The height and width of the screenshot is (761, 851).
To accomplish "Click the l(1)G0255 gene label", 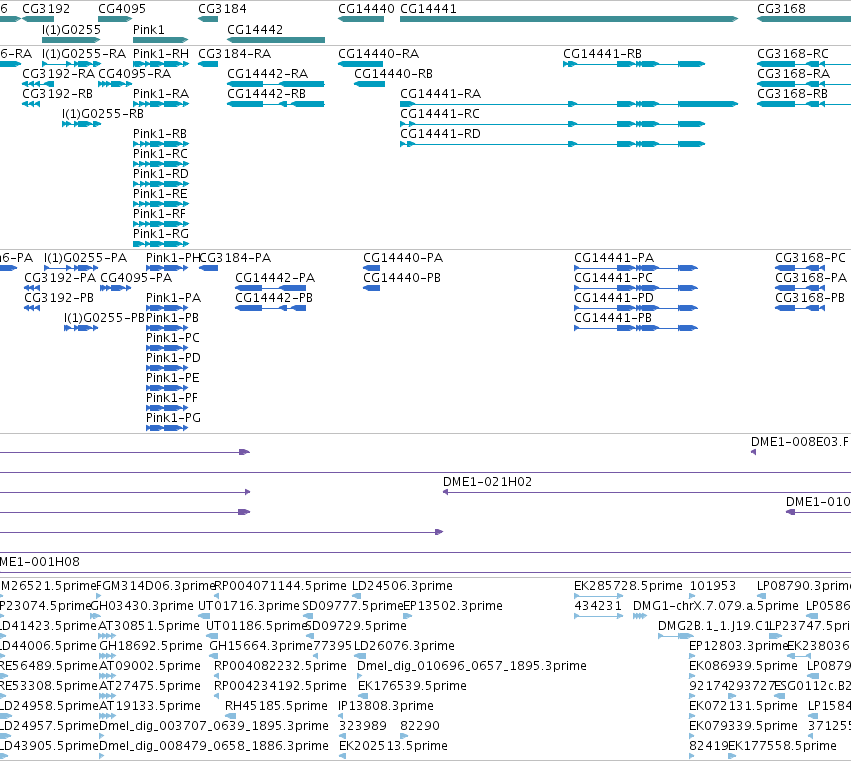I will 71,30.
